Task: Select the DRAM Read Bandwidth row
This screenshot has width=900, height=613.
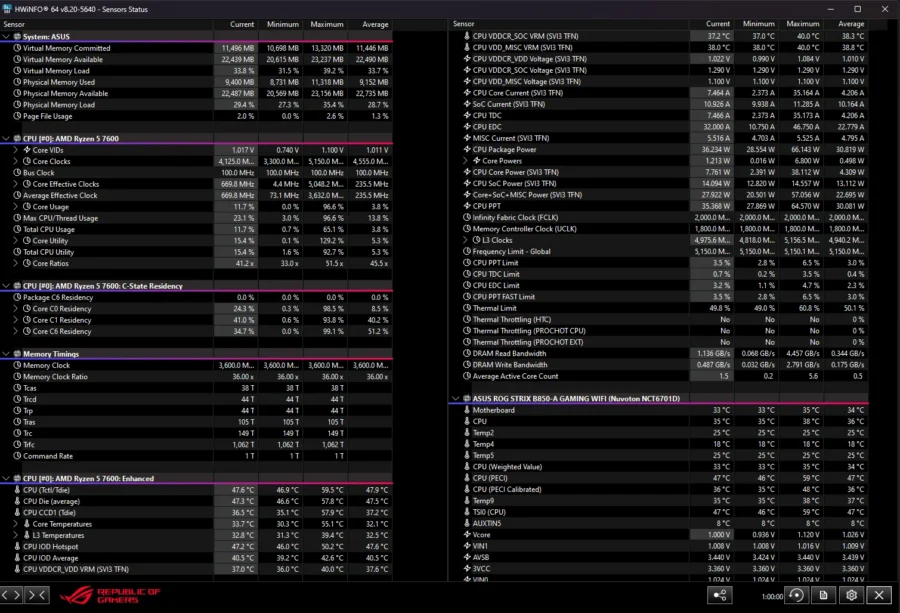Action: [658, 354]
